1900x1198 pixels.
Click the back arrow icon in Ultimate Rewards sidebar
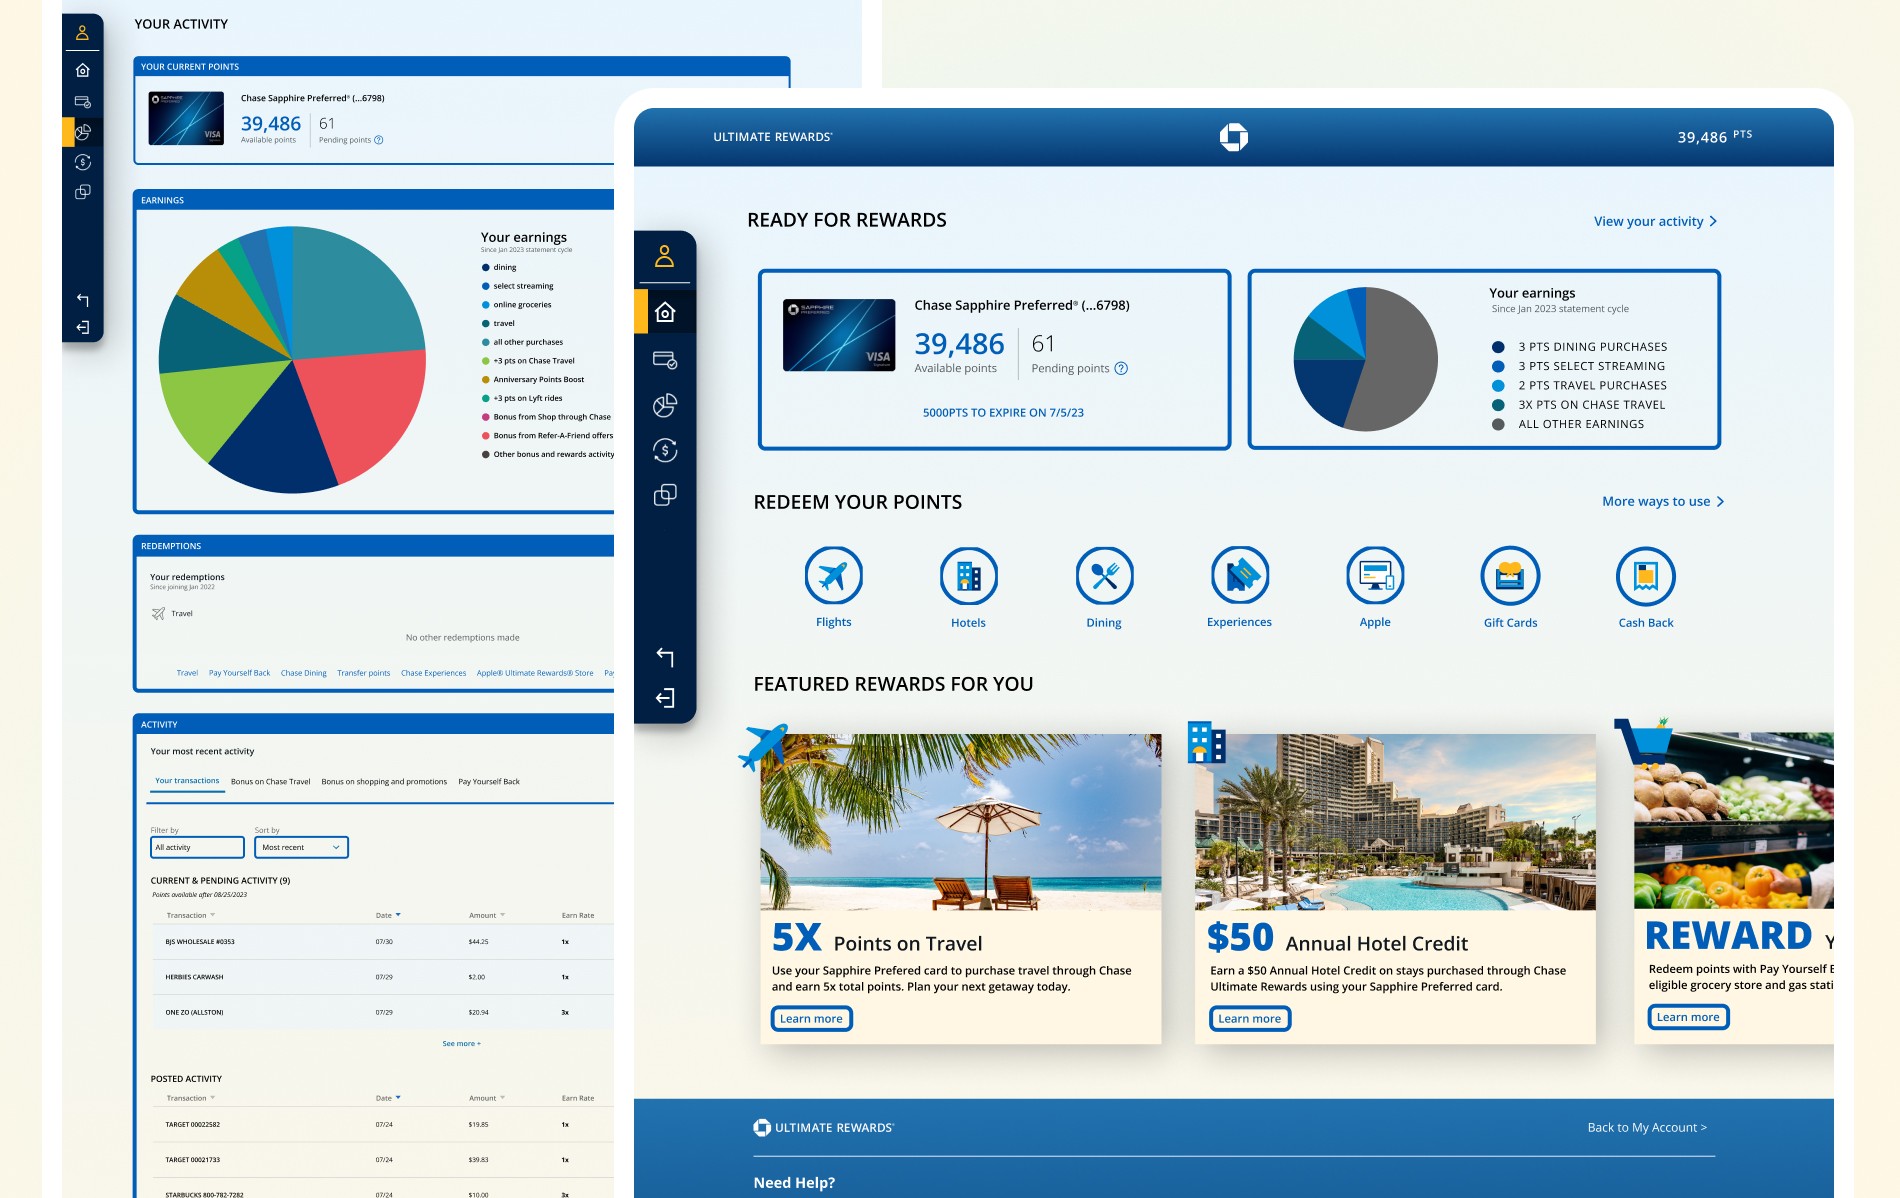tap(665, 656)
